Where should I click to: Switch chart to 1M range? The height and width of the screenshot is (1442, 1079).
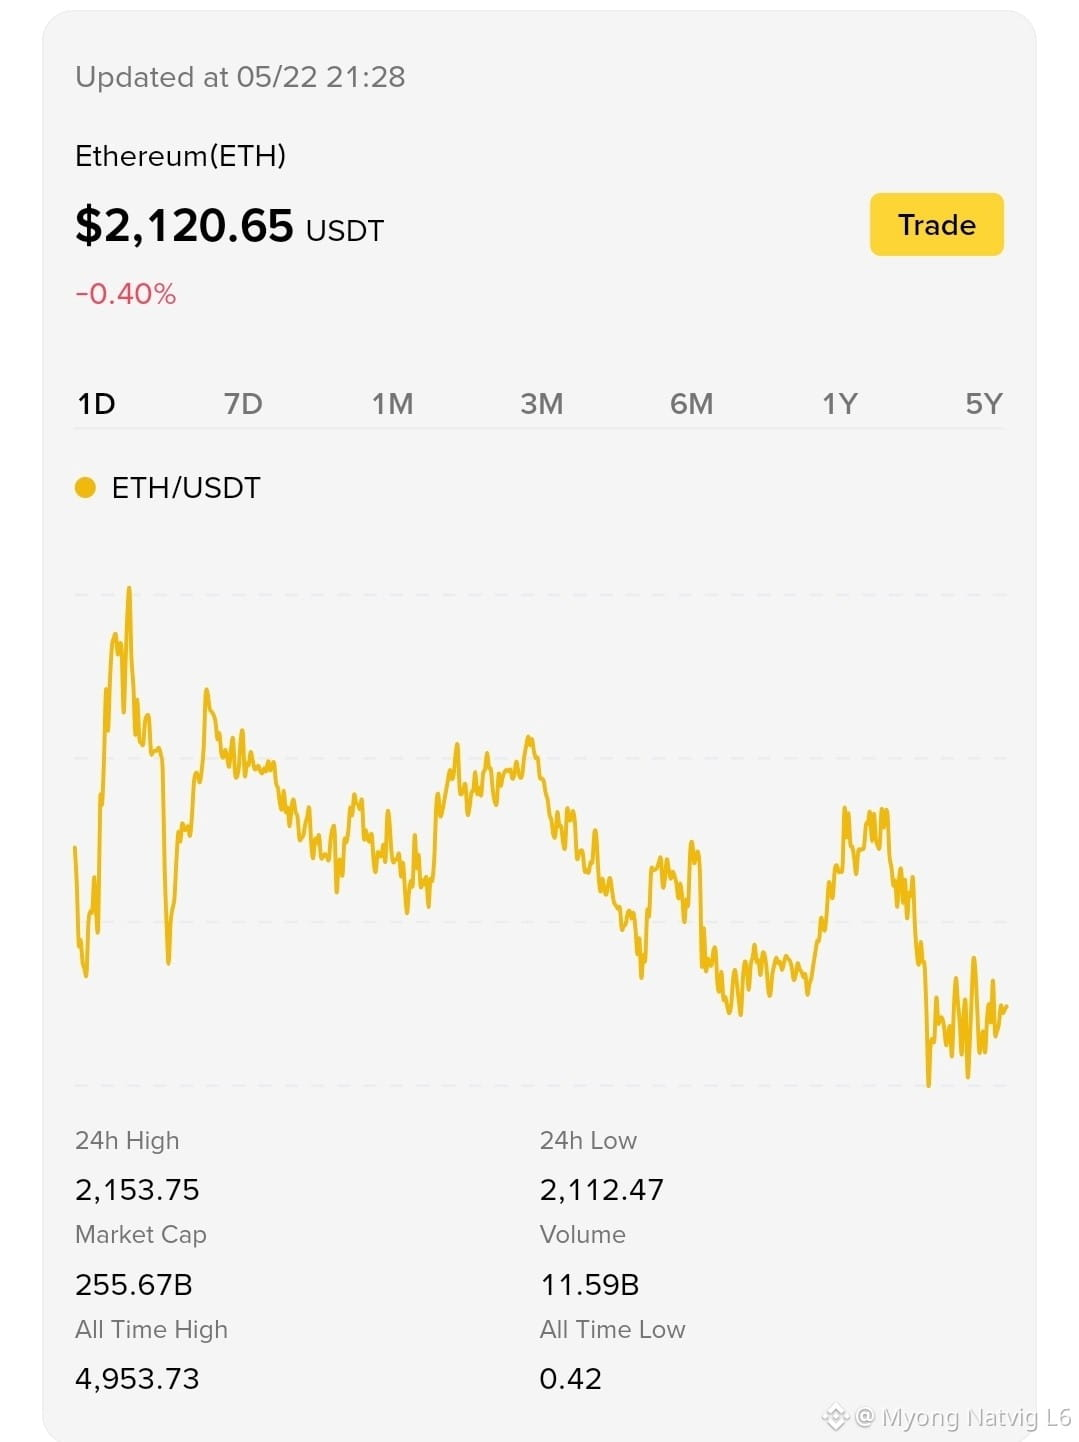(x=392, y=404)
